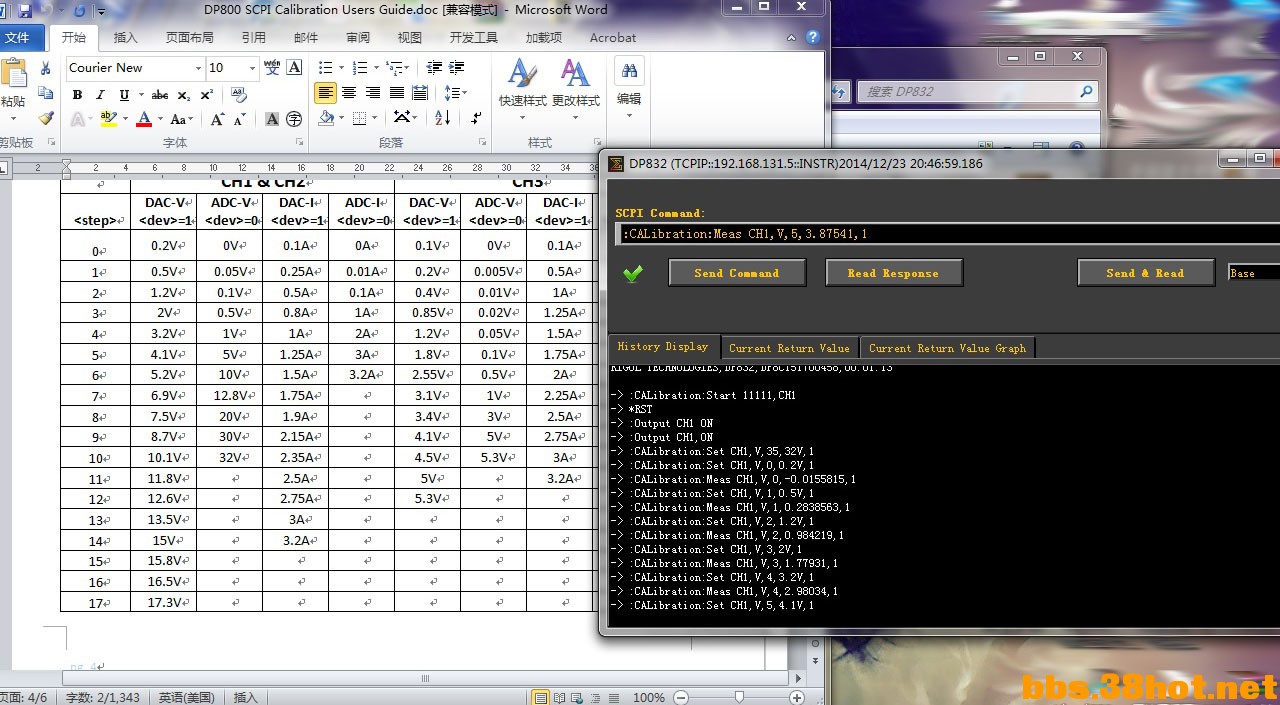Screen dimensions: 1280x705
Task: Click the Read Response button
Action: (894, 273)
